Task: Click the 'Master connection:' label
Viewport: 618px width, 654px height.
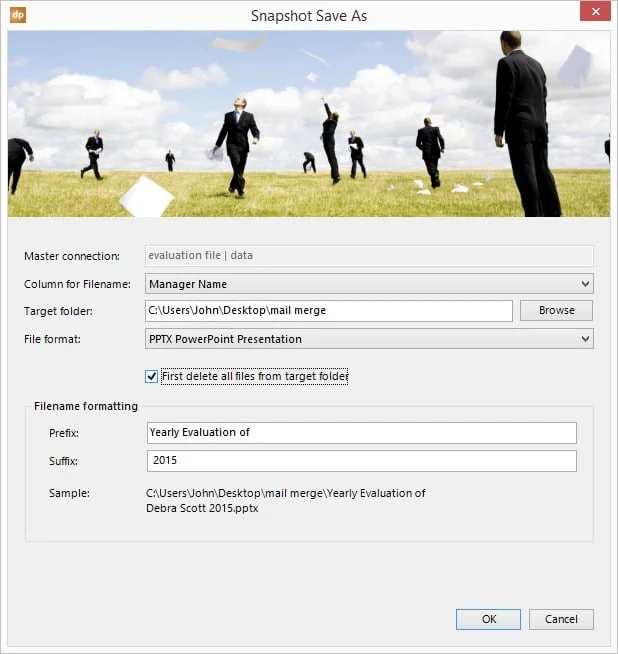Action: click(x=72, y=256)
